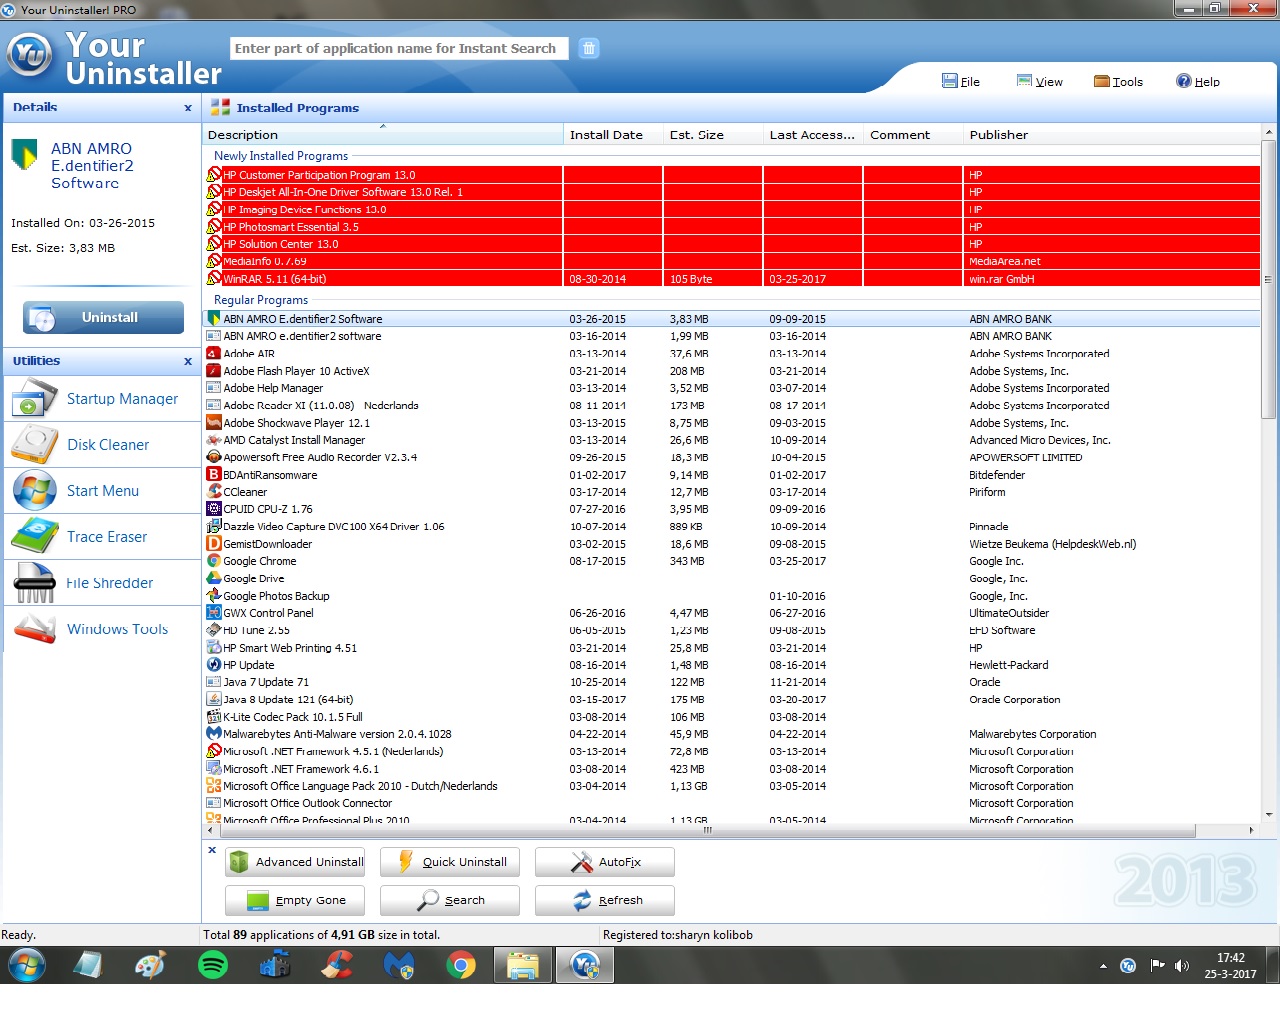Close the Utilities panel
1280x1024 pixels.
tap(188, 362)
